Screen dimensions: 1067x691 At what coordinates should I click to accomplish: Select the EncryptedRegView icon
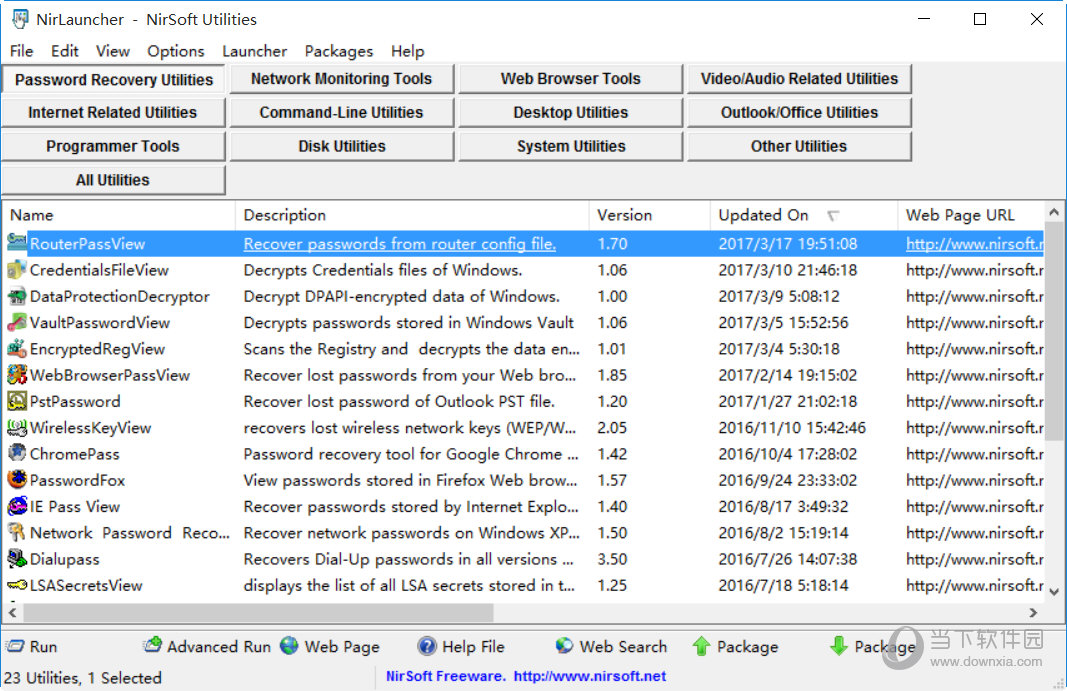pos(17,349)
